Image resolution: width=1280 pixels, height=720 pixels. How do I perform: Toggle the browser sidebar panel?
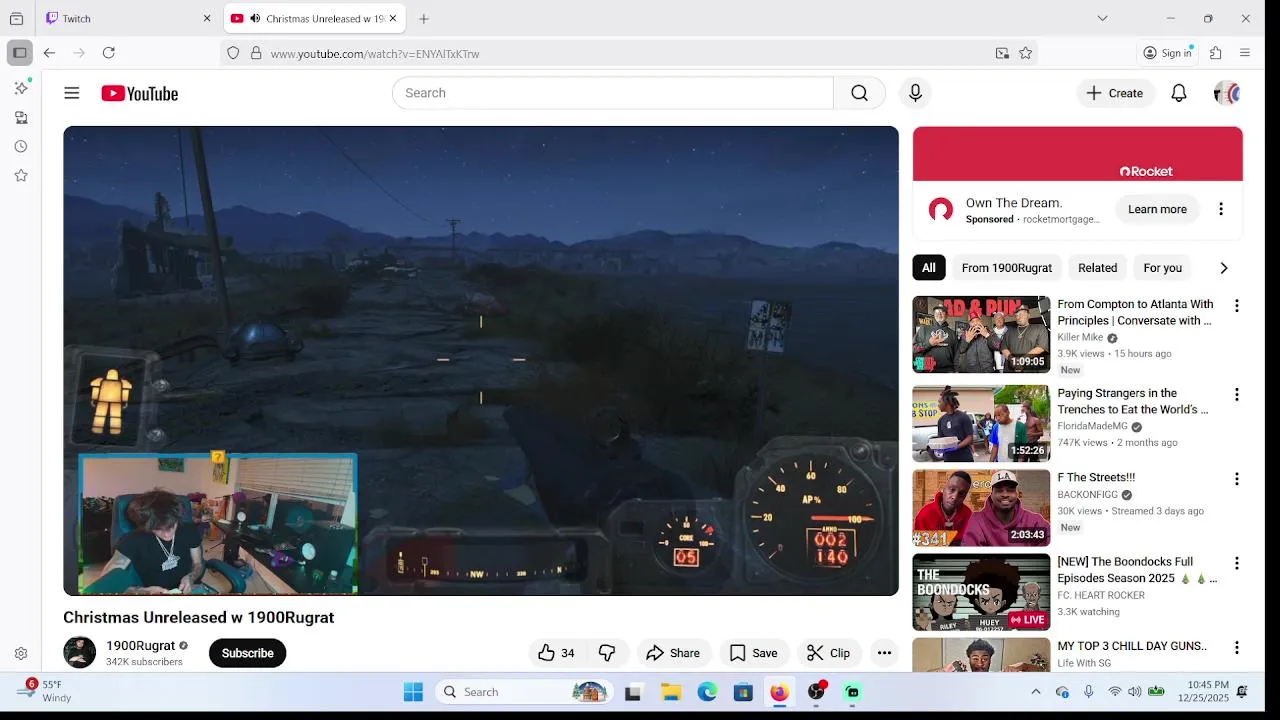pos(19,53)
